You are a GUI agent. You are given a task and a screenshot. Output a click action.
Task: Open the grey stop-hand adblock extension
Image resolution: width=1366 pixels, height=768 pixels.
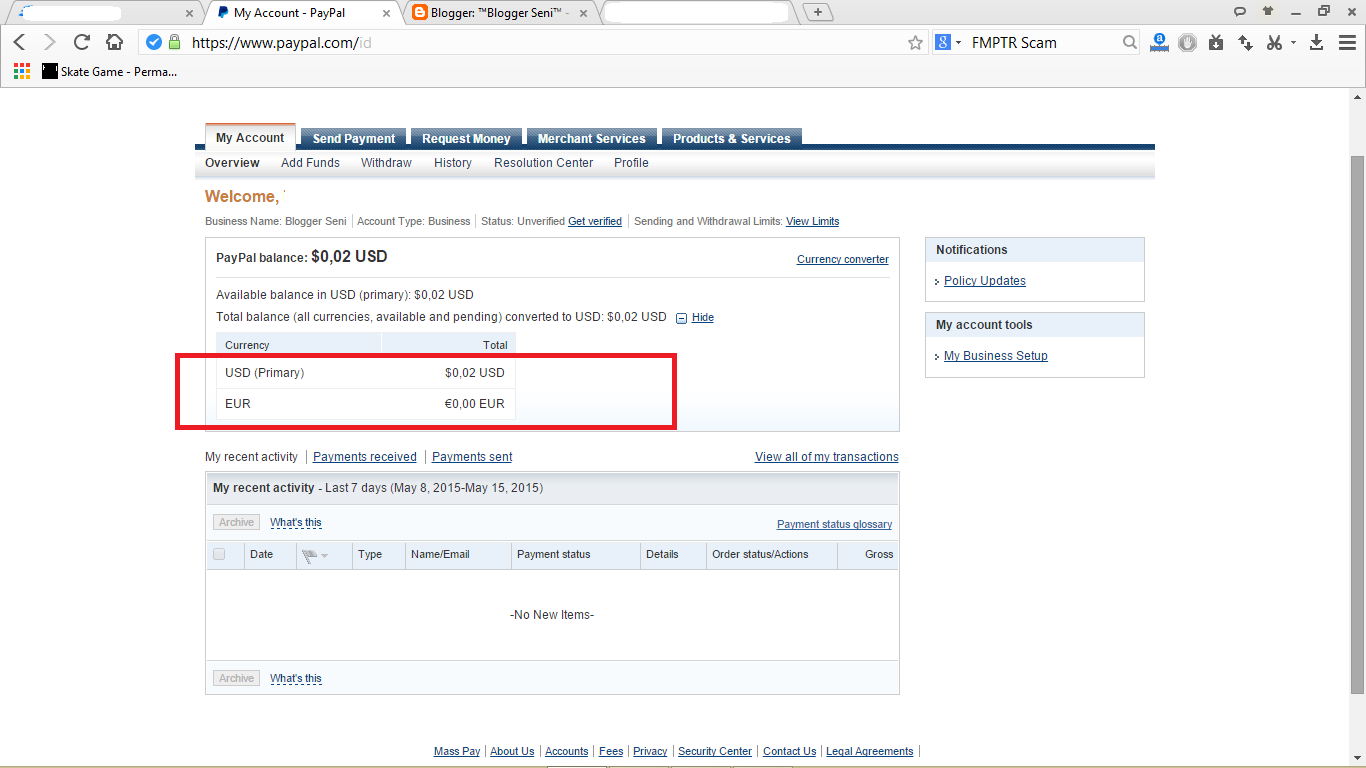1187,42
